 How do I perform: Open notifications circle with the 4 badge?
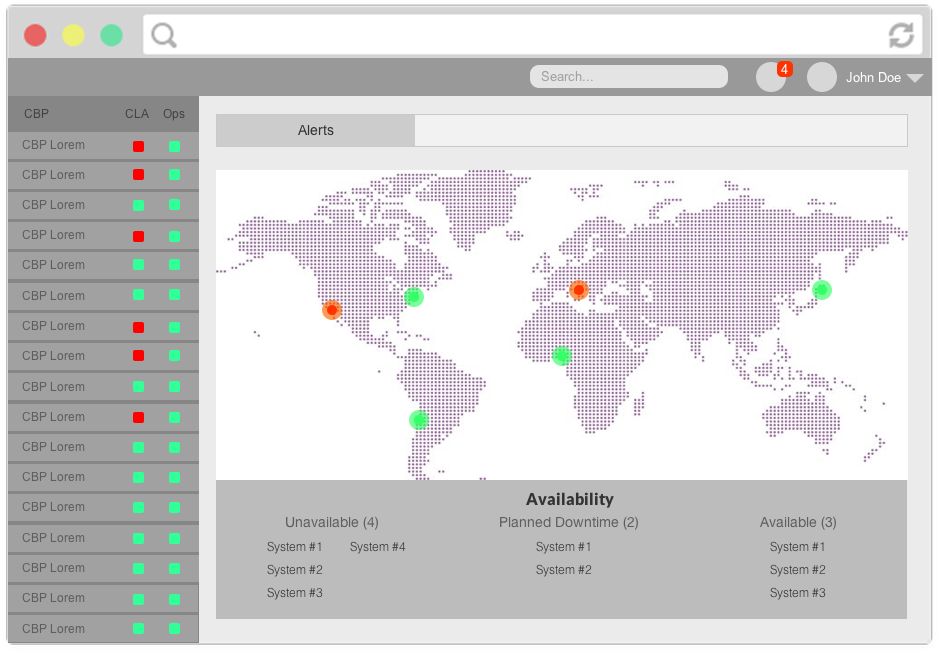[771, 77]
